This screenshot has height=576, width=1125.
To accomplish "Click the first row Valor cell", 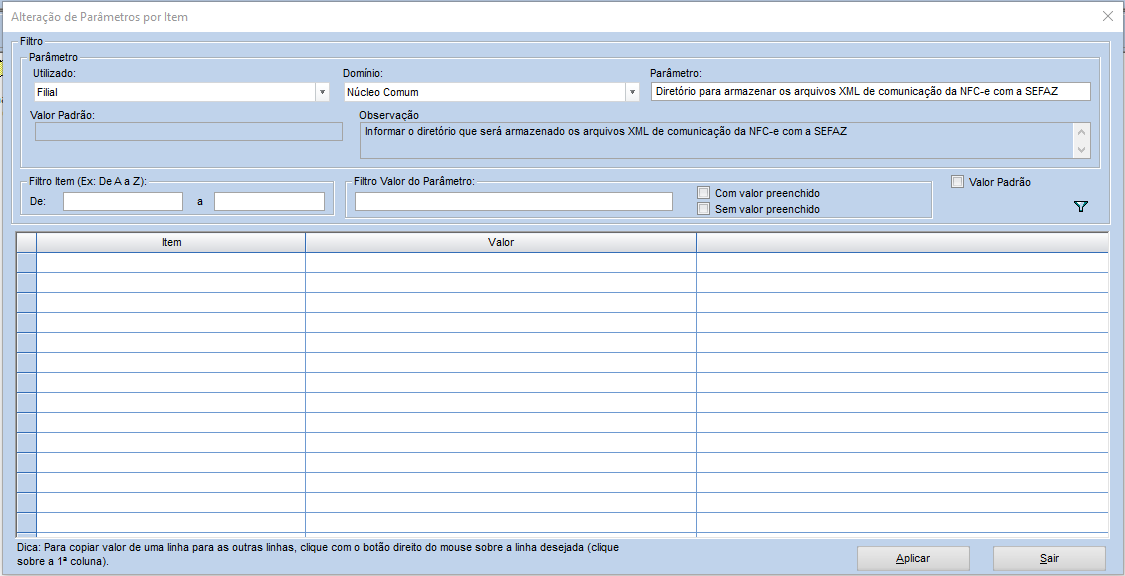I will pos(501,262).
